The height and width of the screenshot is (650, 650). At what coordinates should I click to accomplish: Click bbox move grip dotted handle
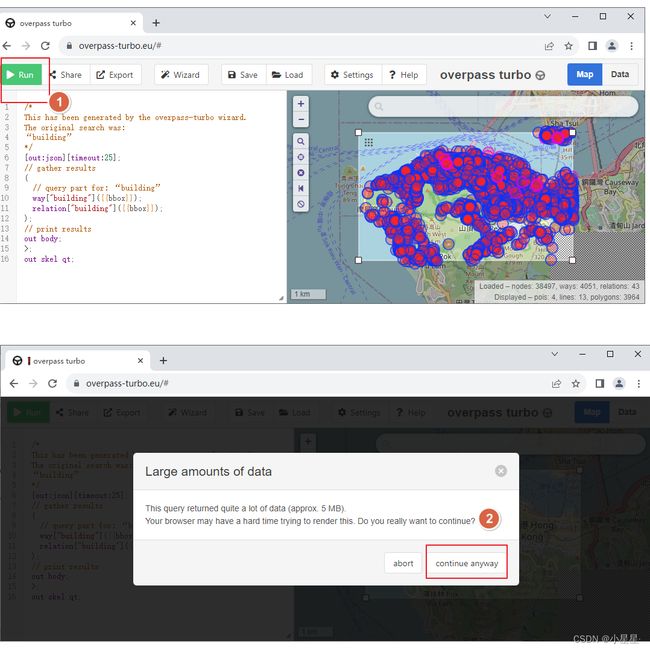[369, 143]
